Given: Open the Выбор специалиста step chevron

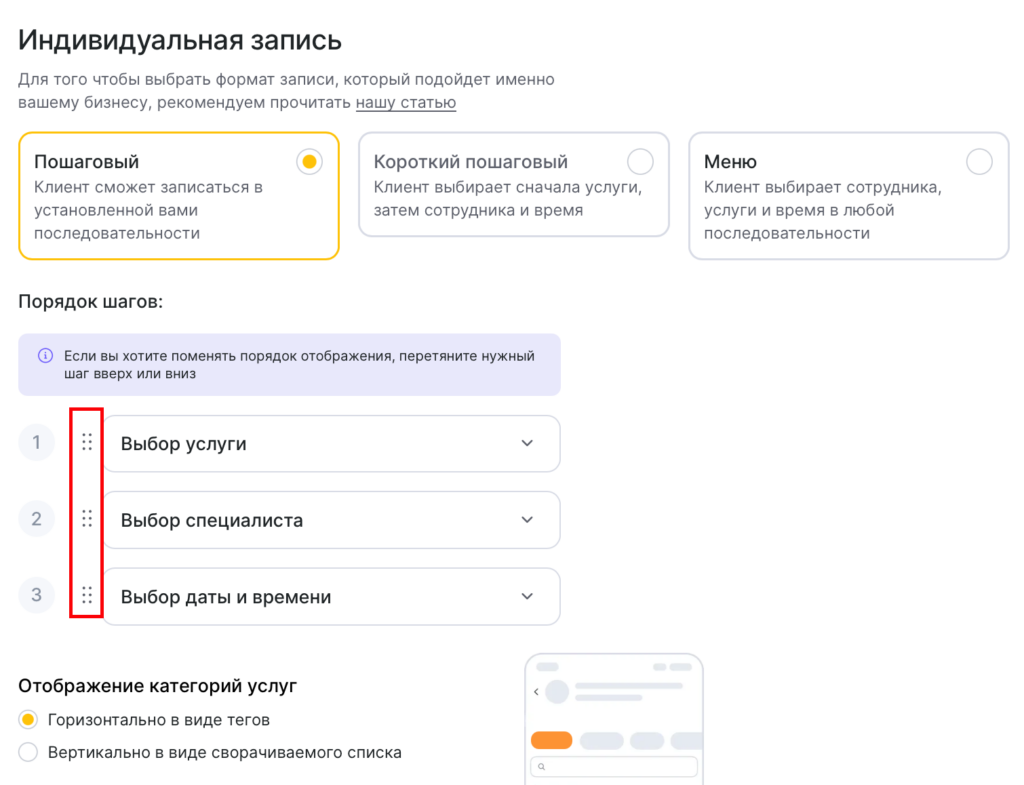Looking at the screenshot, I should click(527, 520).
